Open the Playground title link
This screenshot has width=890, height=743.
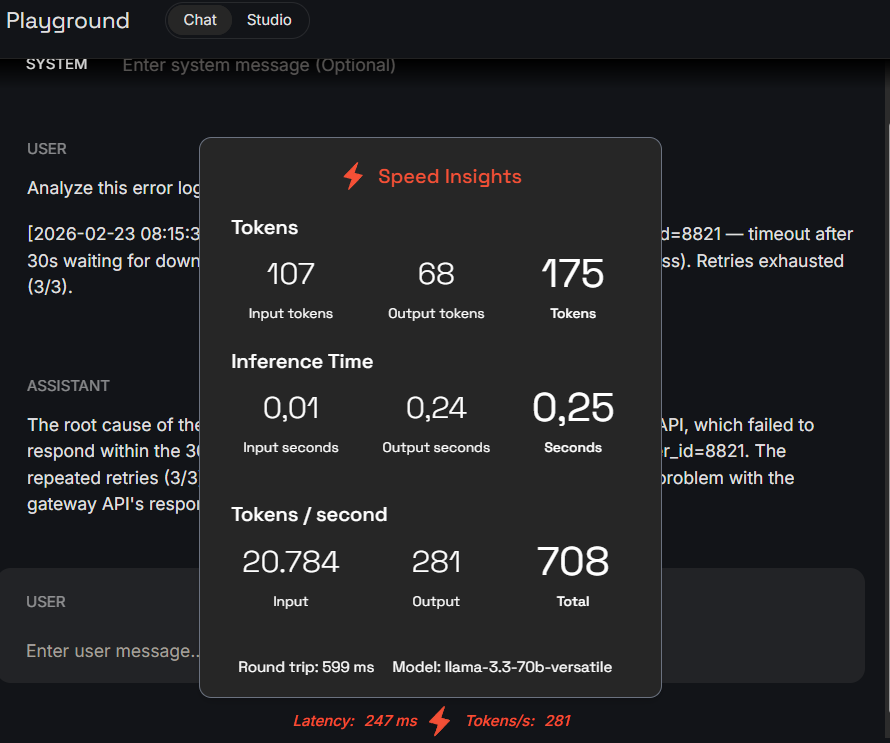[68, 21]
